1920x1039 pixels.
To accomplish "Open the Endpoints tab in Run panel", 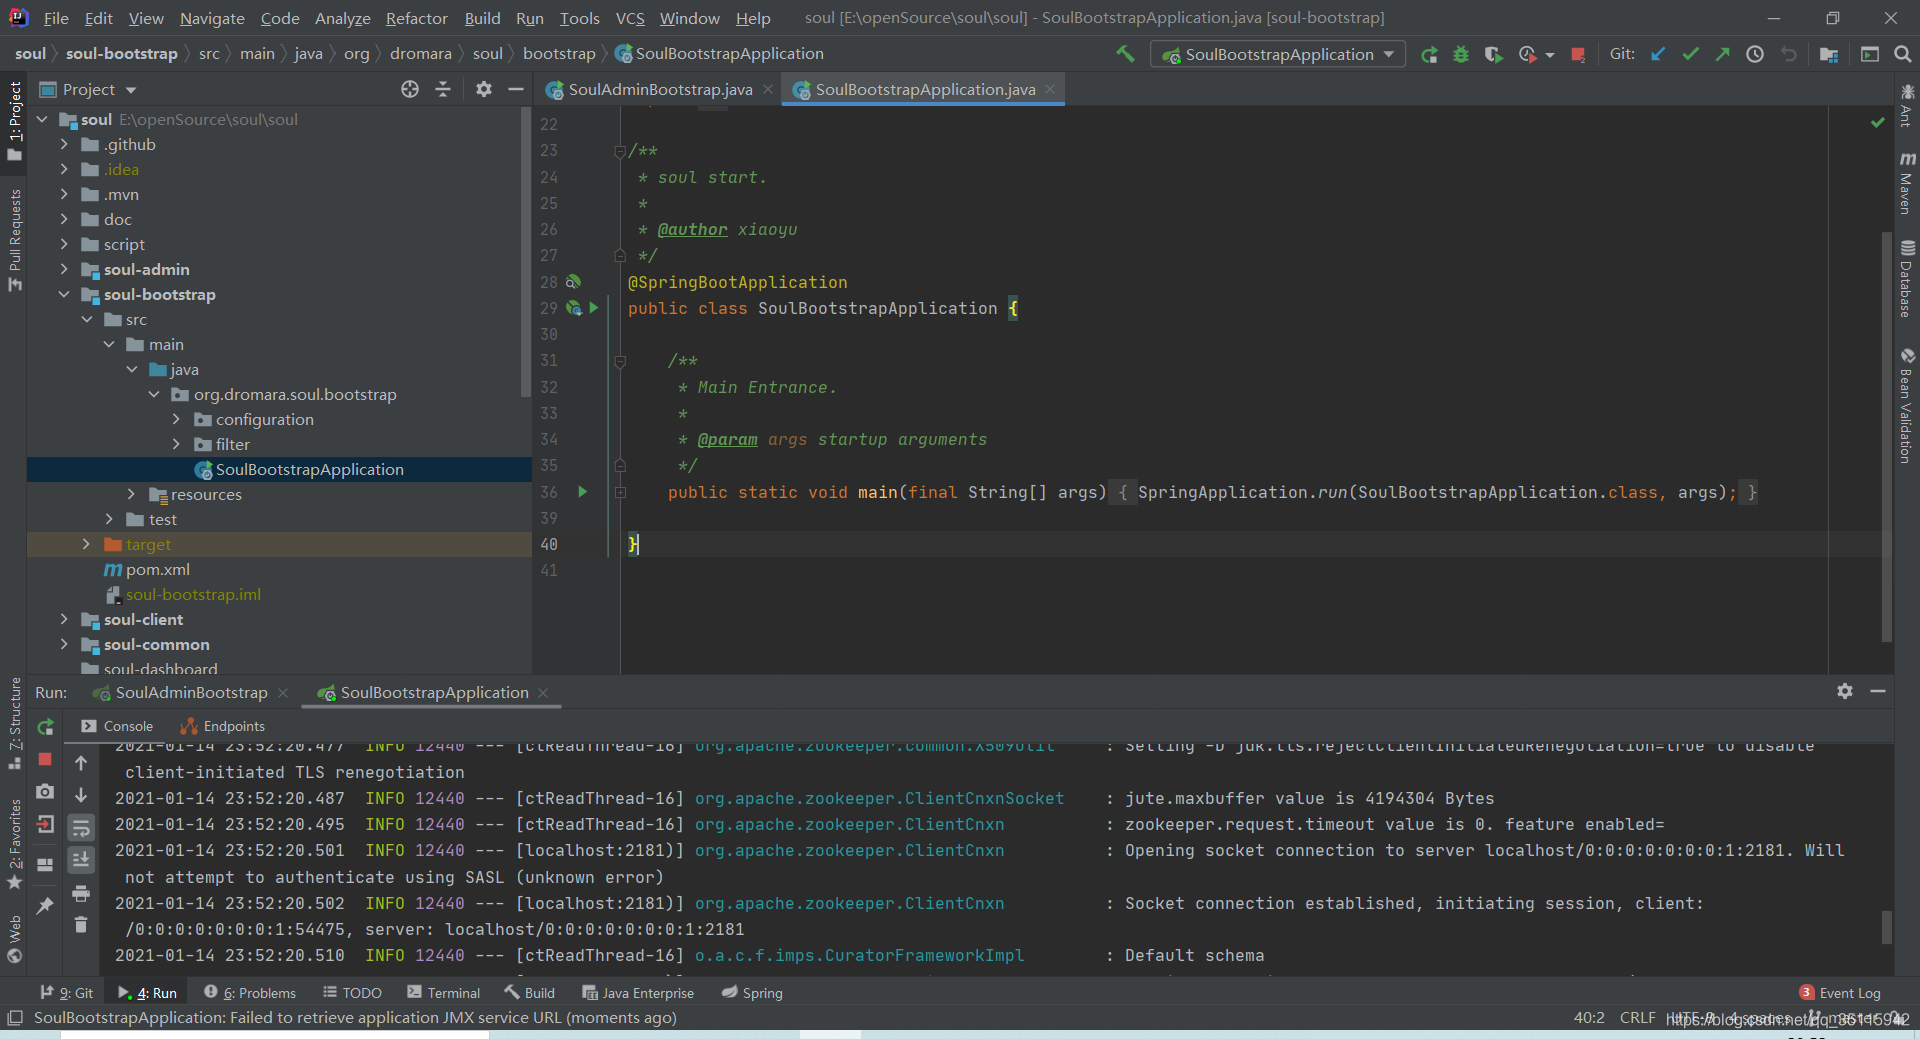I will [222, 726].
